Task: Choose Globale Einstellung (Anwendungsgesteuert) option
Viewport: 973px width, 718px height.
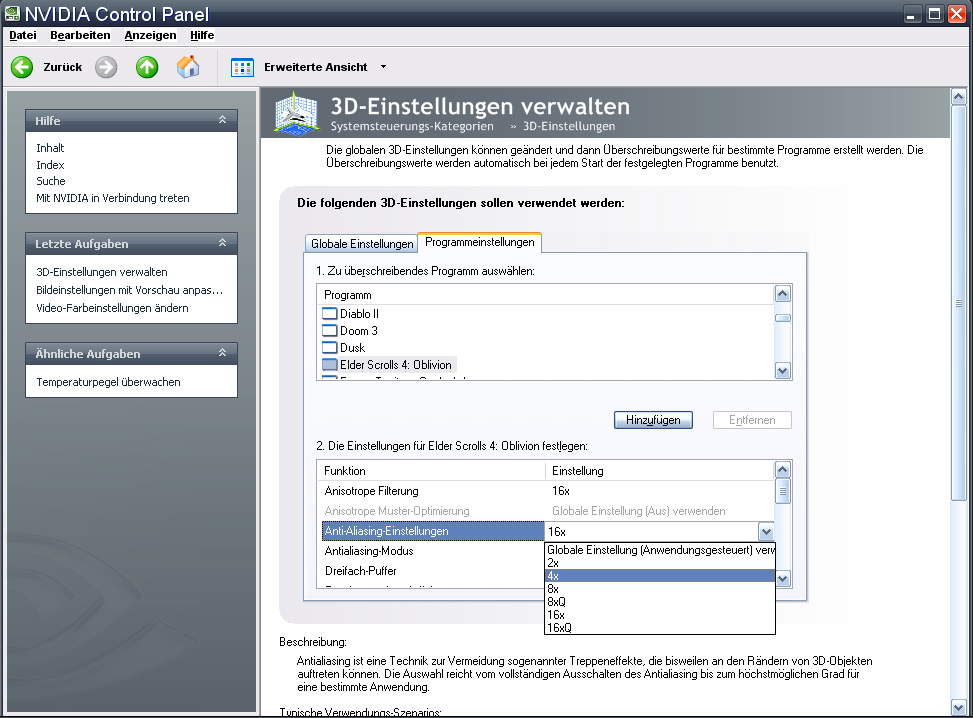Action: pyautogui.click(x=660, y=550)
